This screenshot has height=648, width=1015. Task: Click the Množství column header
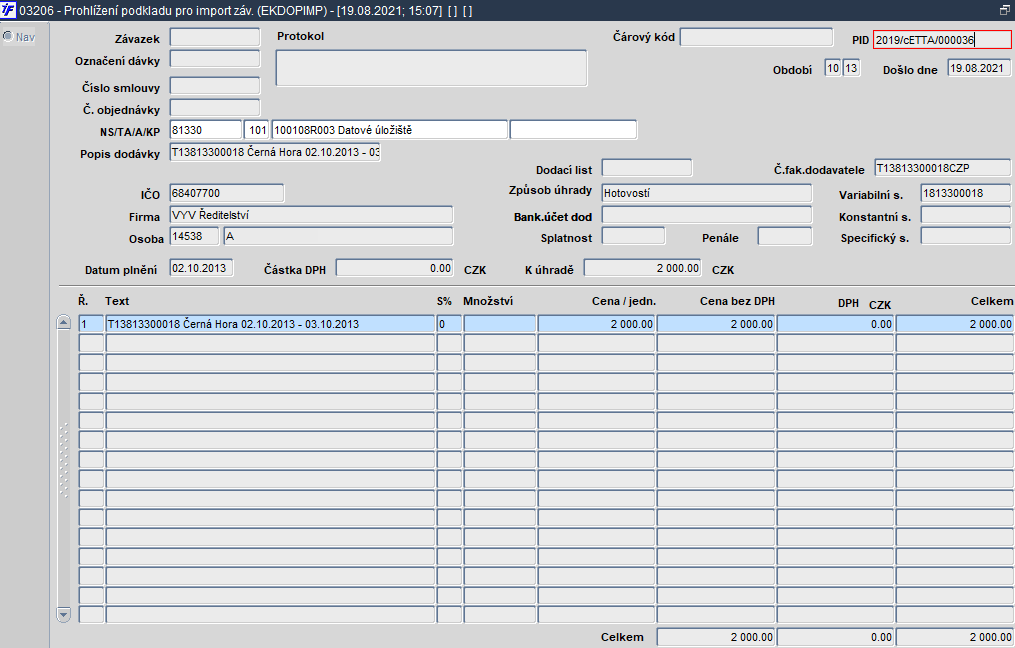pos(488,301)
